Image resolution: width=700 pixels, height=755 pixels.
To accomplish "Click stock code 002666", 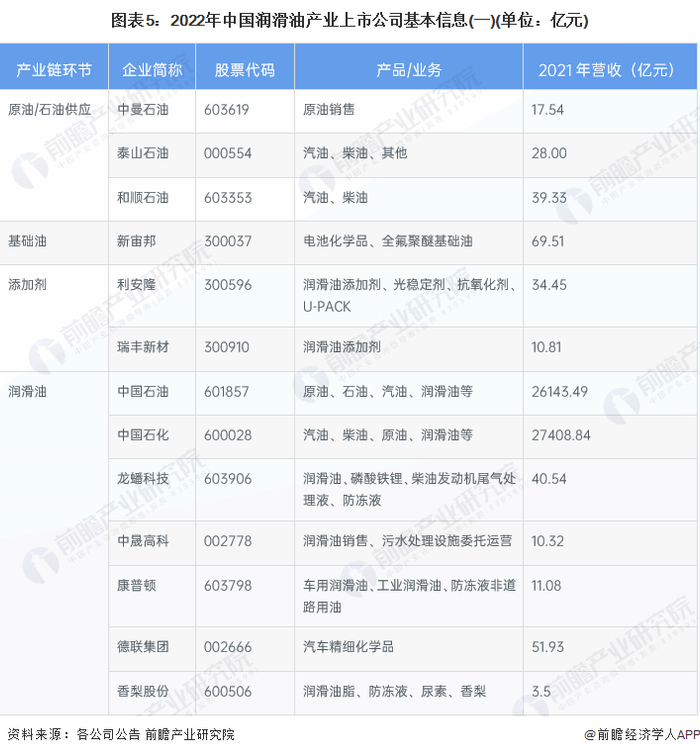I will tap(228, 647).
